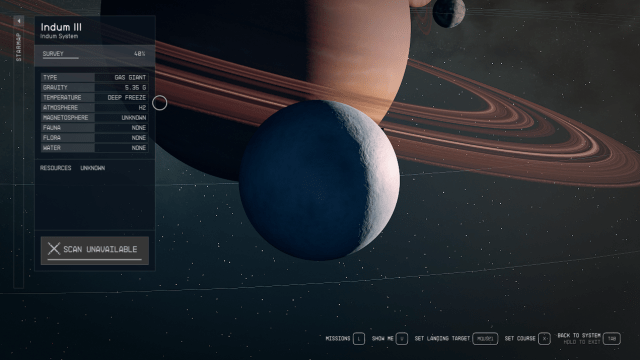The width and height of the screenshot is (640, 360).
Task: Click the Resources Unknown label
Action: point(72,168)
